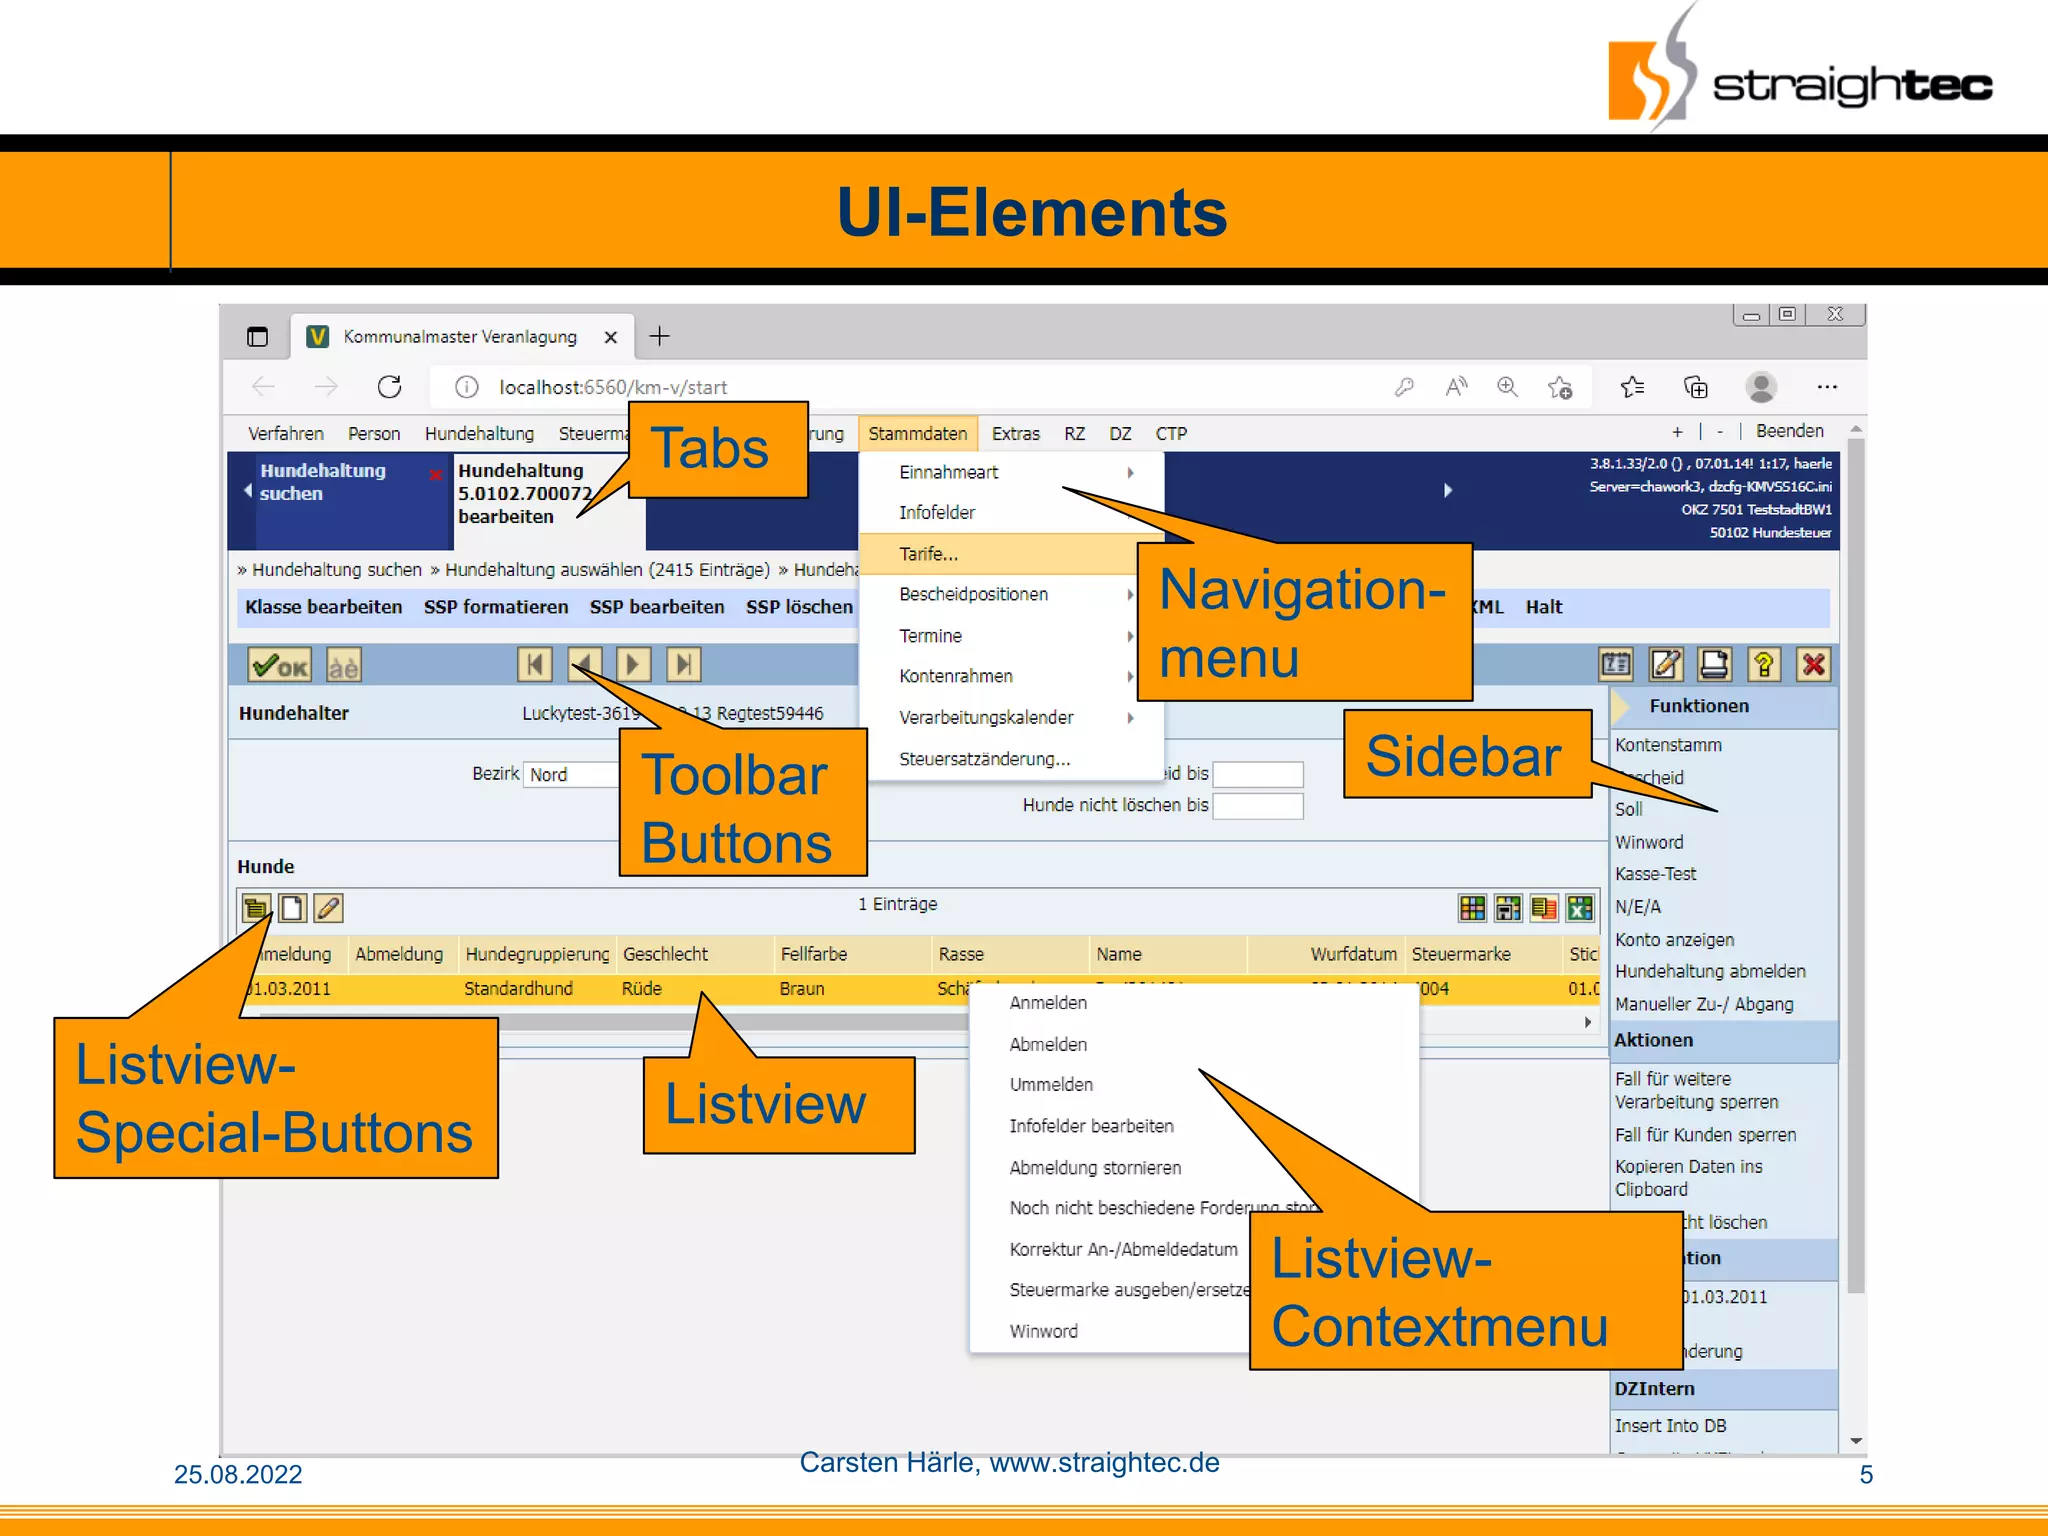Open the Hundehaltung menu
Screen dimensions: 2048x1536
[479, 434]
